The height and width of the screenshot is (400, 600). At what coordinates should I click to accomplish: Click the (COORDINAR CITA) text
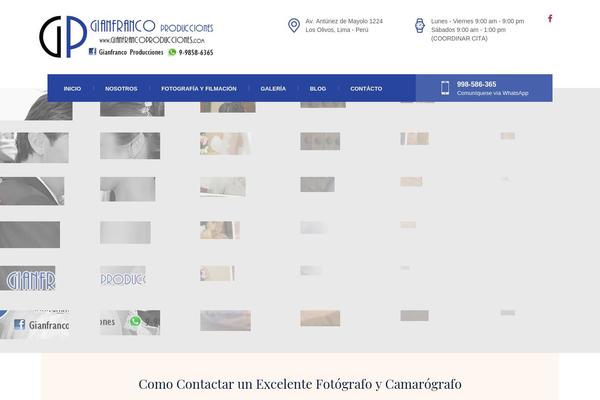coord(459,38)
